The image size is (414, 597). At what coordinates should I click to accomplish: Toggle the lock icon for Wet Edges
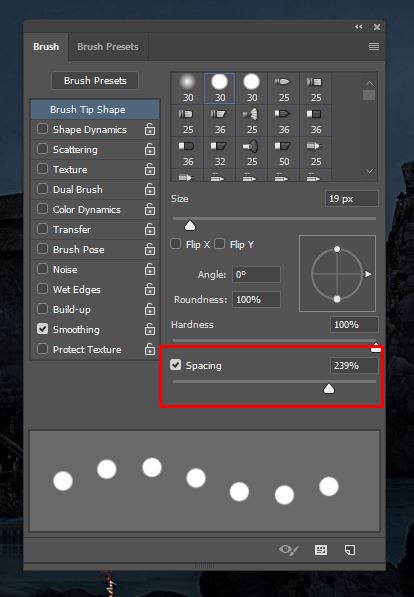pos(150,289)
